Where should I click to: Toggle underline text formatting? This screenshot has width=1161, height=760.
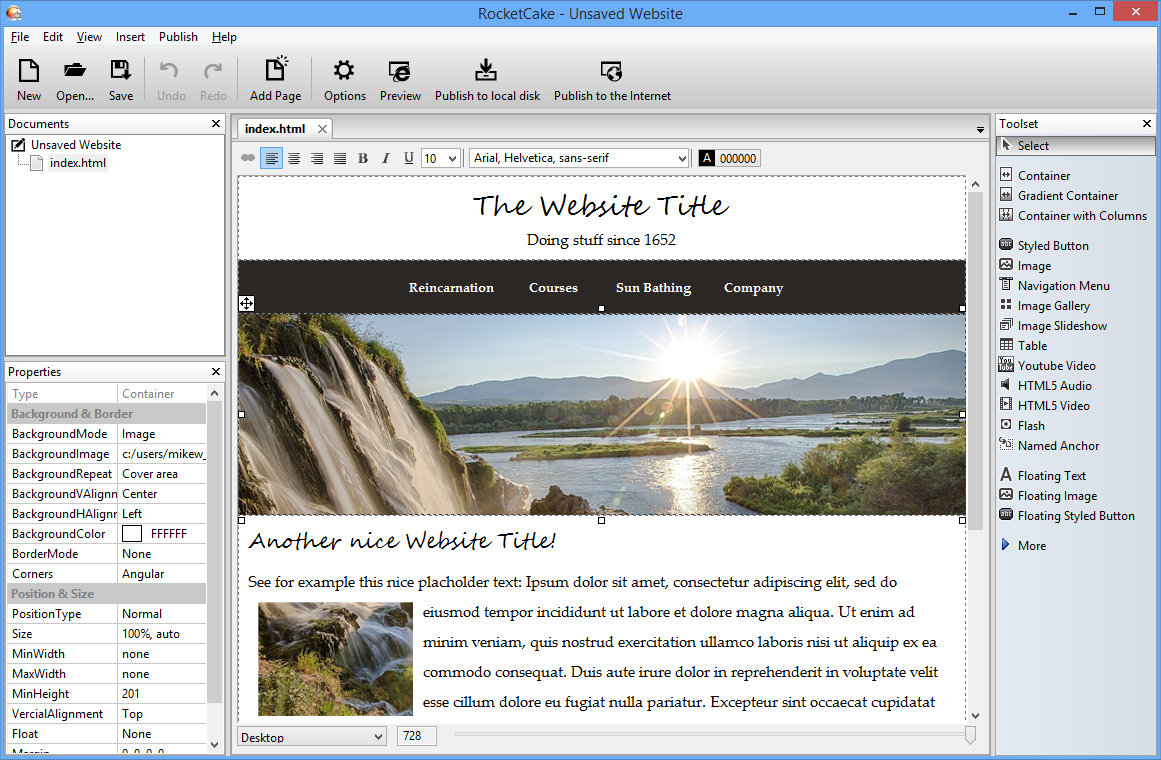click(409, 158)
